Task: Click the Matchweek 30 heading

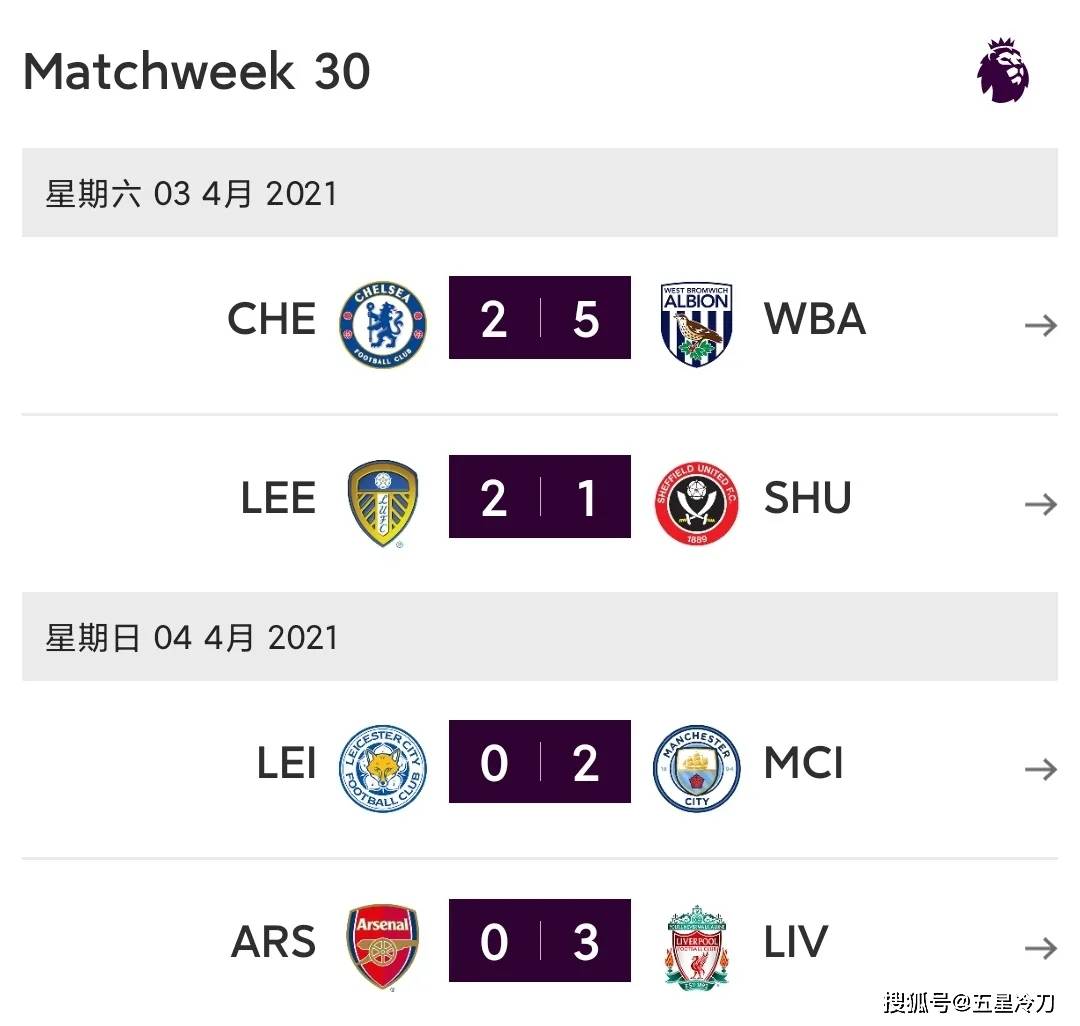Action: [x=197, y=71]
